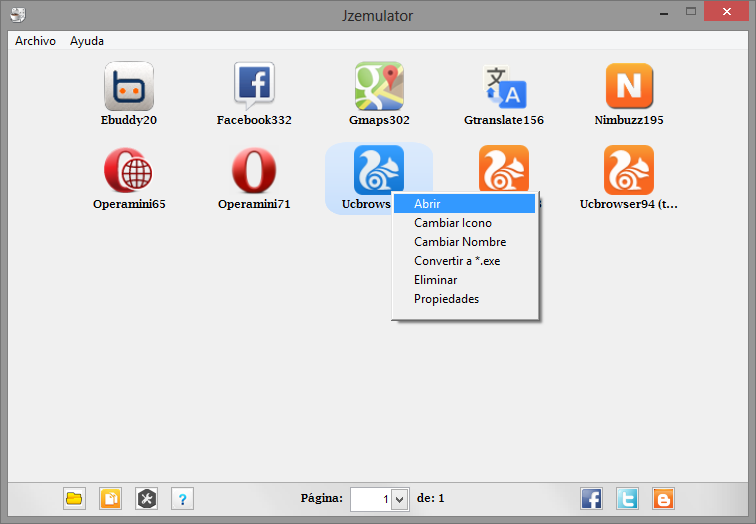Select the Nimbuzz195 app icon

(629, 86)
